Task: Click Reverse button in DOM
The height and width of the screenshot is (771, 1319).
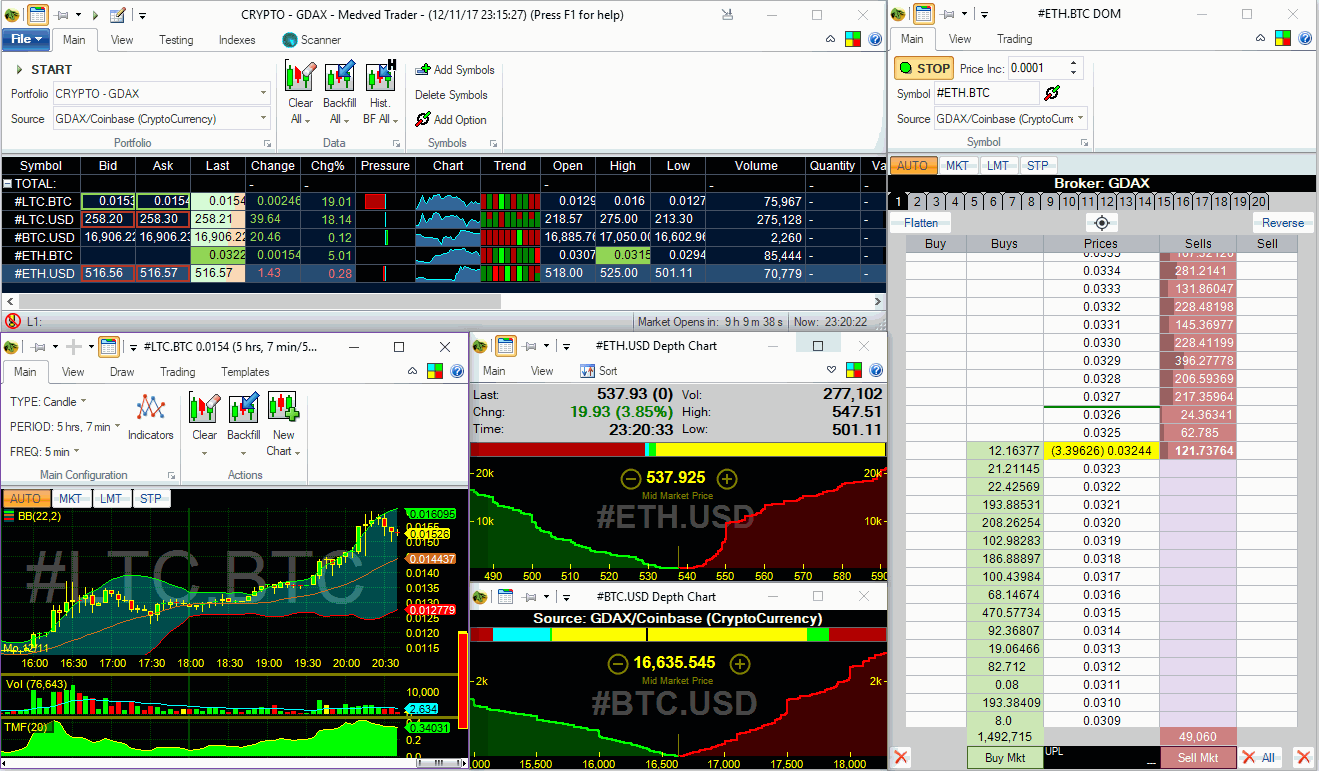Action: pos(1283,223)
